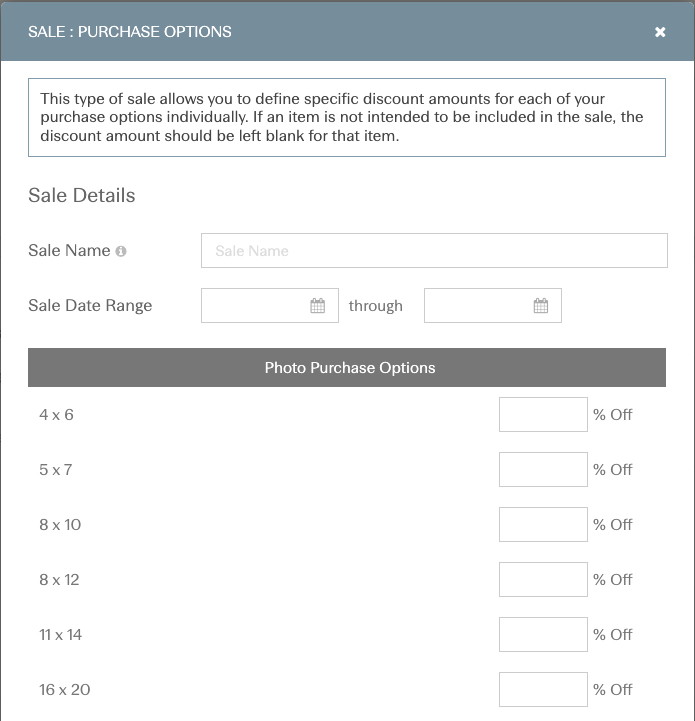Select the 11 x 14 percent off field
Image resolution: width=695 pixels, height=721 pixels.
[x=543, y=635]
